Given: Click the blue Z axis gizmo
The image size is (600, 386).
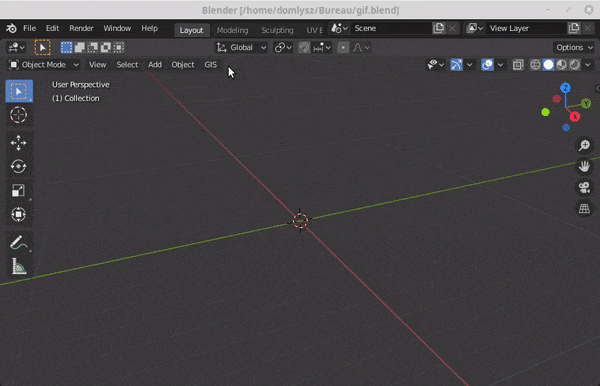Looking at the screenshot, I should pos(566,88).
